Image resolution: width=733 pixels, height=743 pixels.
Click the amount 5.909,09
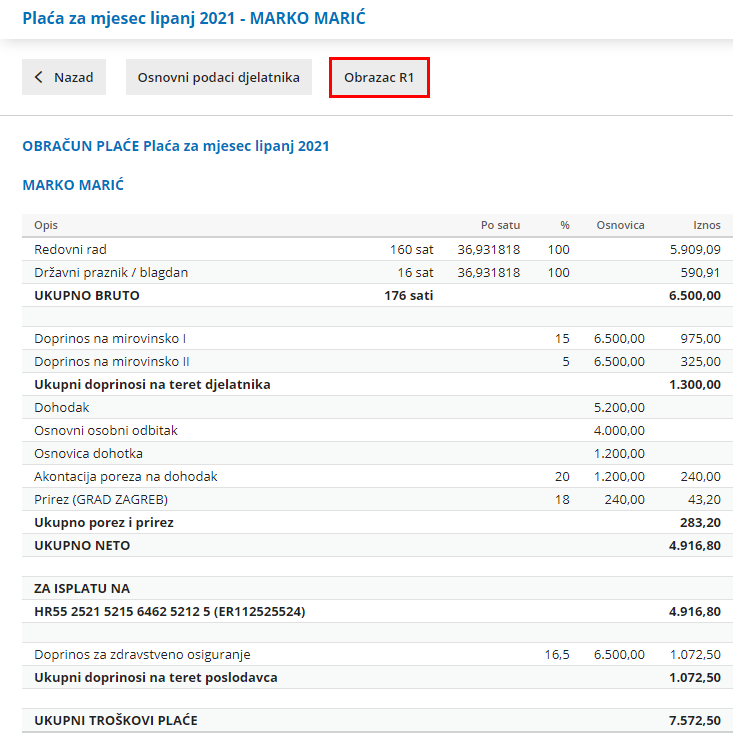(695, 249)
